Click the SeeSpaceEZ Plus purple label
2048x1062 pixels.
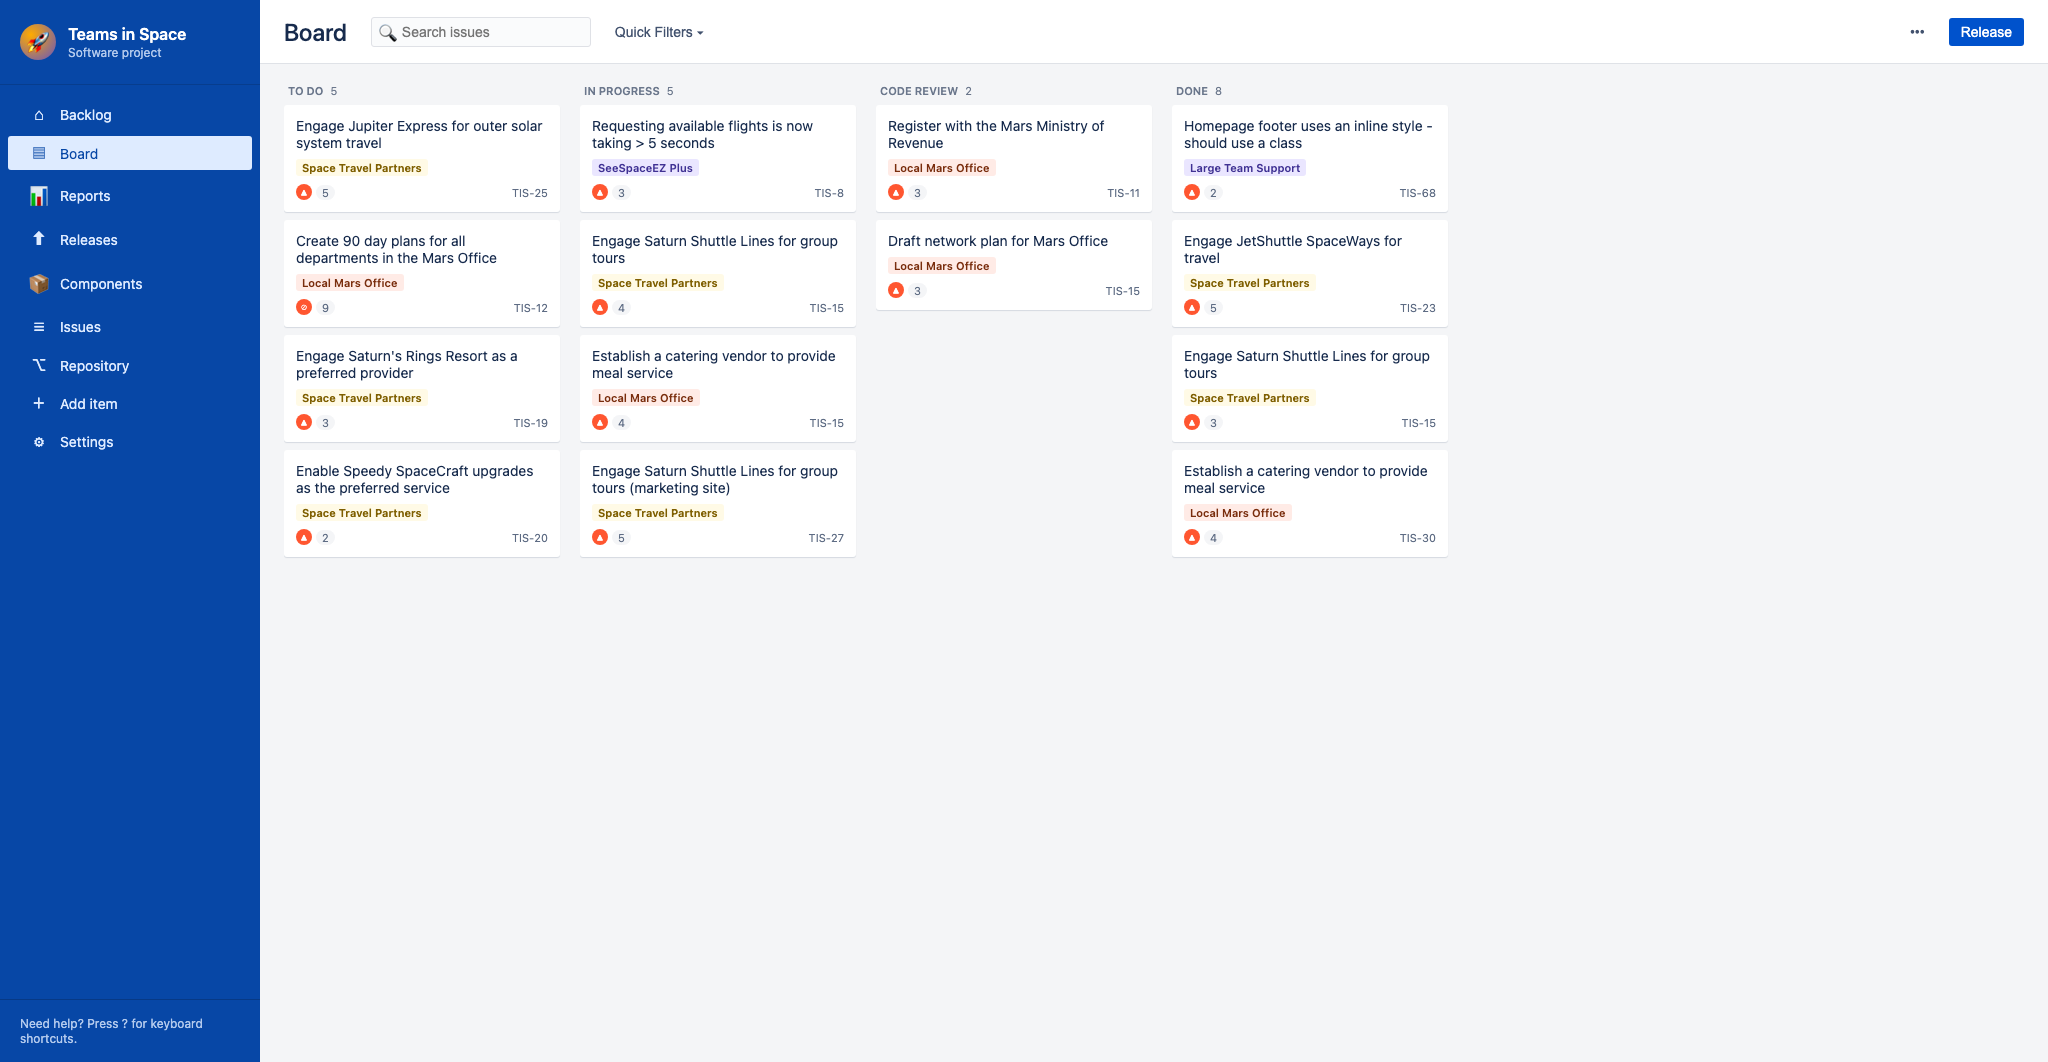(x=645, y=168)
